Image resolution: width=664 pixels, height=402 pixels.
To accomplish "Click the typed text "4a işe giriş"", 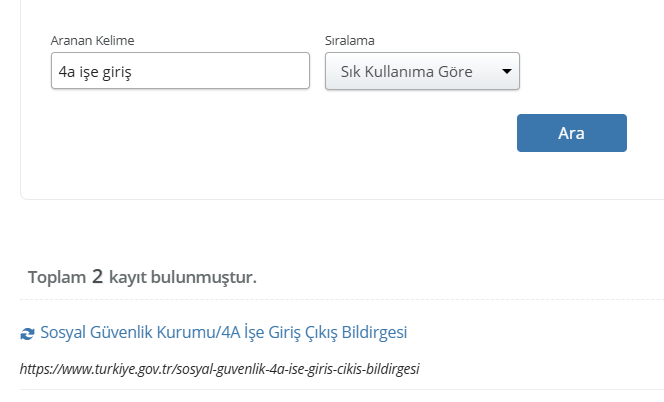I will click(x=96, y=71).
